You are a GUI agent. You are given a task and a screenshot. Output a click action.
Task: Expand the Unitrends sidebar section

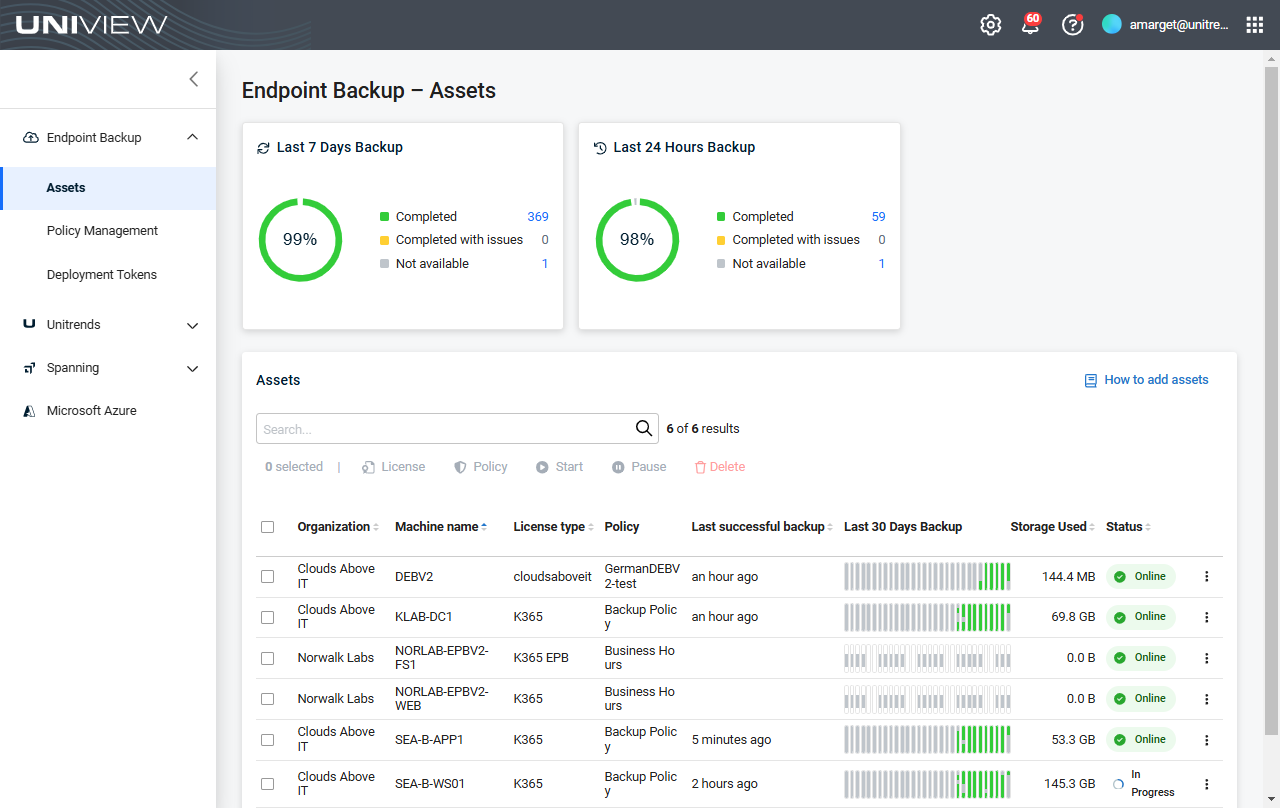193,325
